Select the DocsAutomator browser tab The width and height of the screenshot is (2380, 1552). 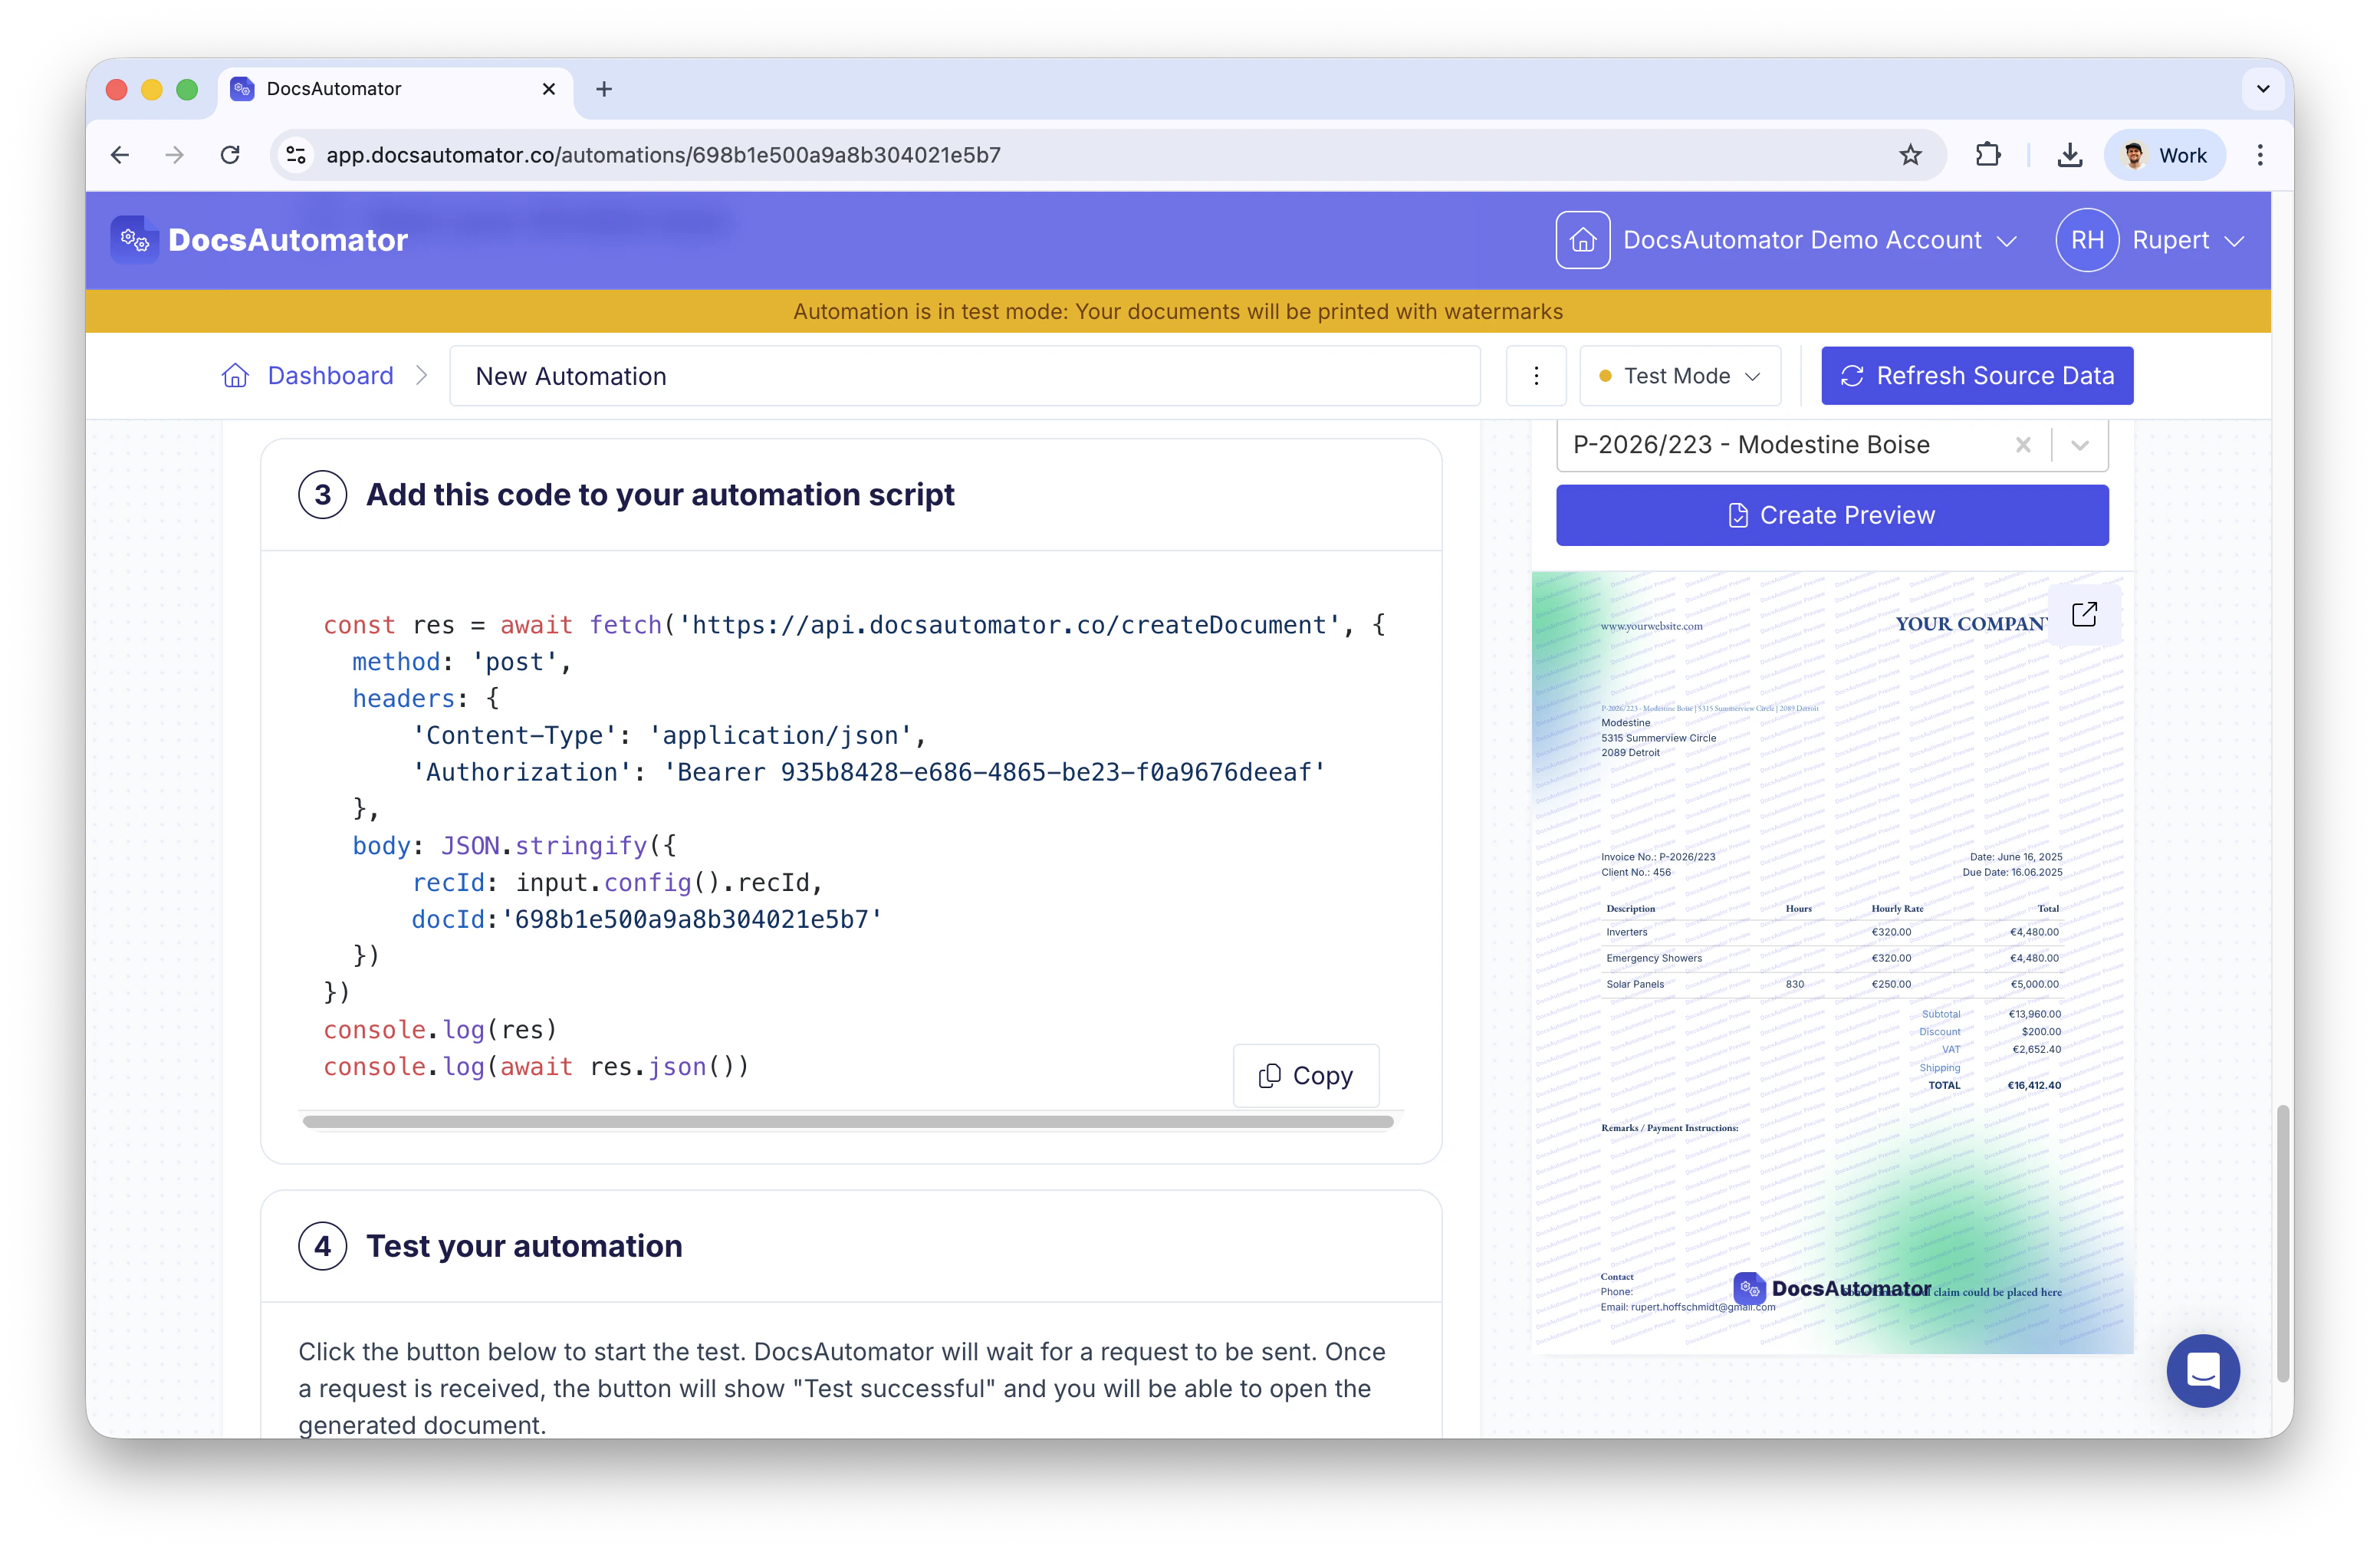[x=396, y=89]
